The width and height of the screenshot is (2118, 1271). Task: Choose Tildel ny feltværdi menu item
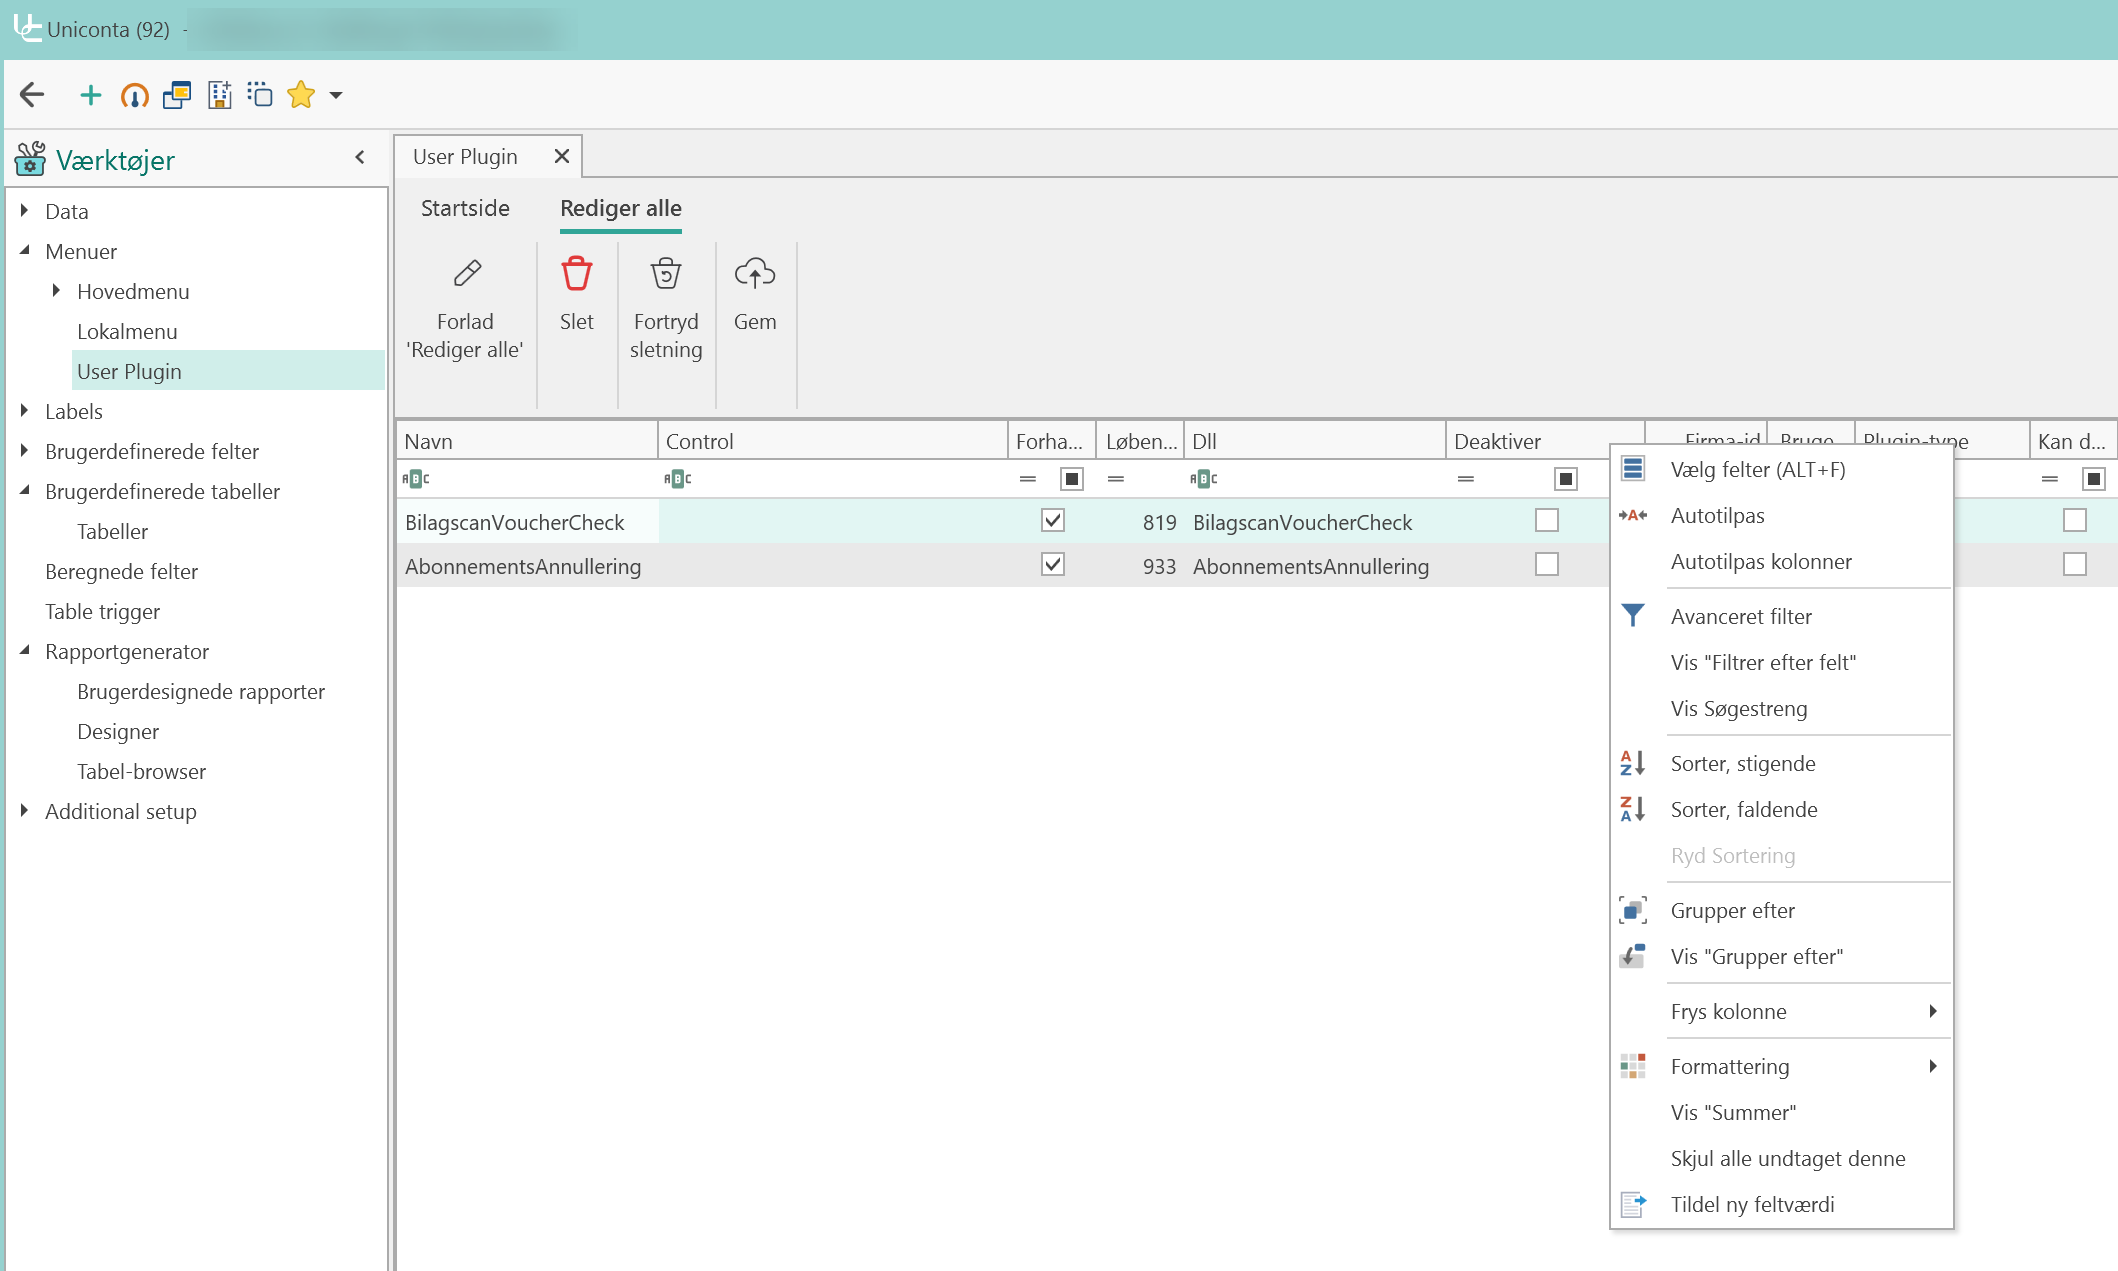[x=1782, y=1204]
